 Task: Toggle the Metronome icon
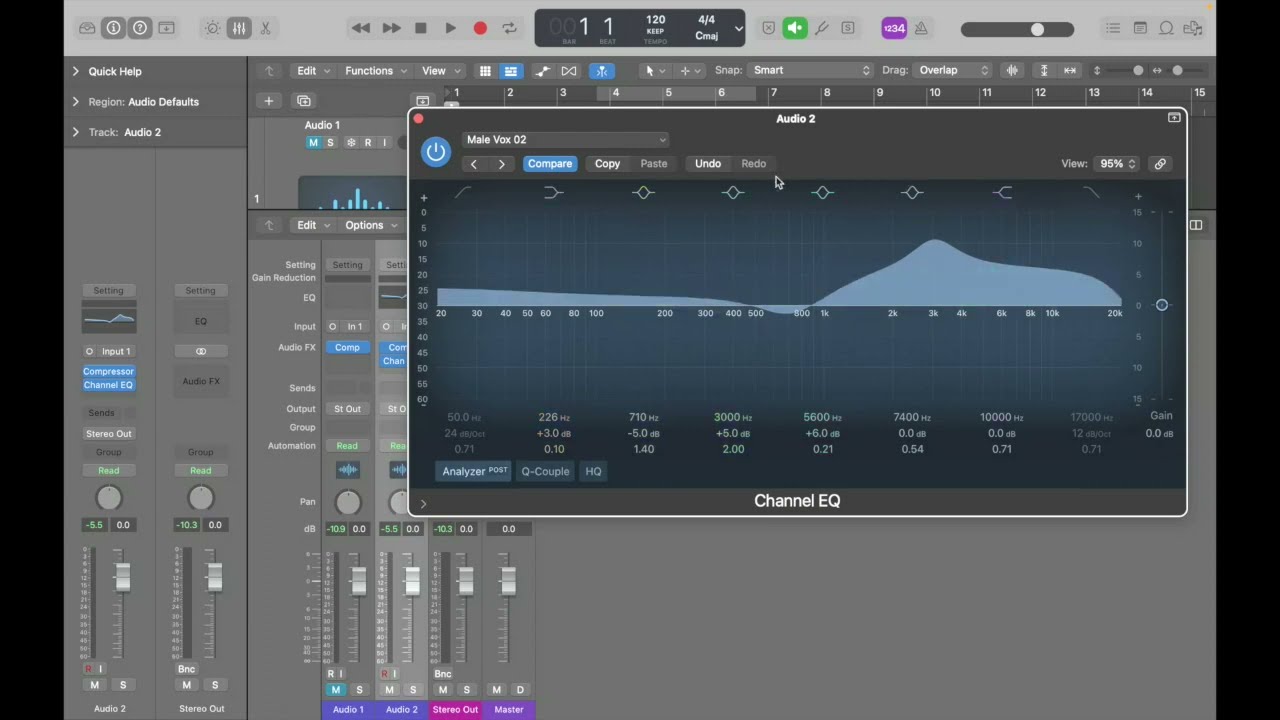click(x=921, y=28)
